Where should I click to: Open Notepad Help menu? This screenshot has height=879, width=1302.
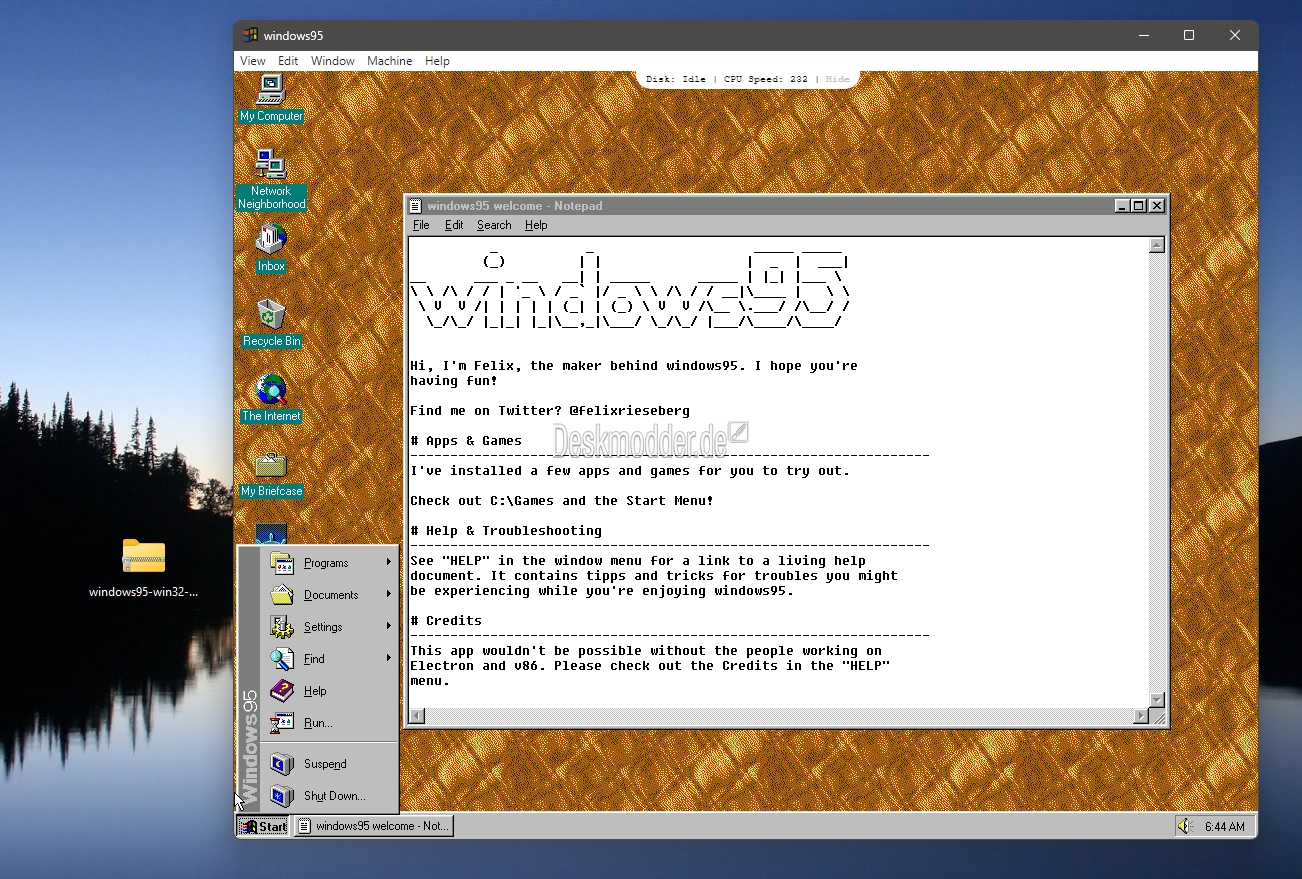(536, 225)
